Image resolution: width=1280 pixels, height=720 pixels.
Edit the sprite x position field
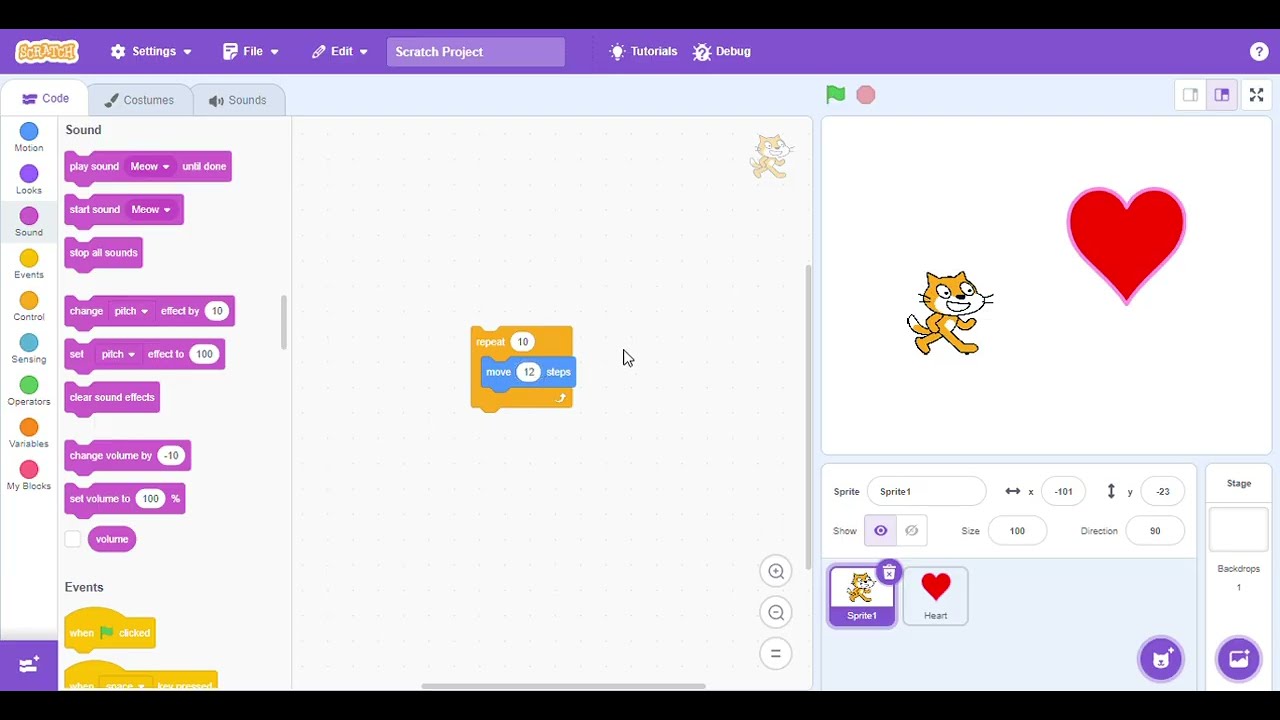1063,491
